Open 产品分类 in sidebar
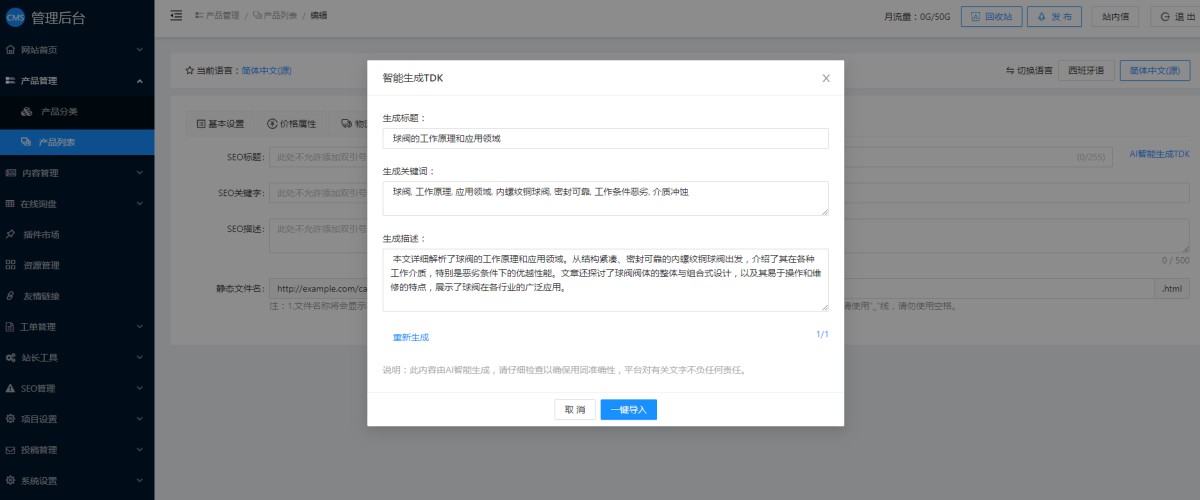This screenshot has width=1200, height=500. tap(59, 111)
